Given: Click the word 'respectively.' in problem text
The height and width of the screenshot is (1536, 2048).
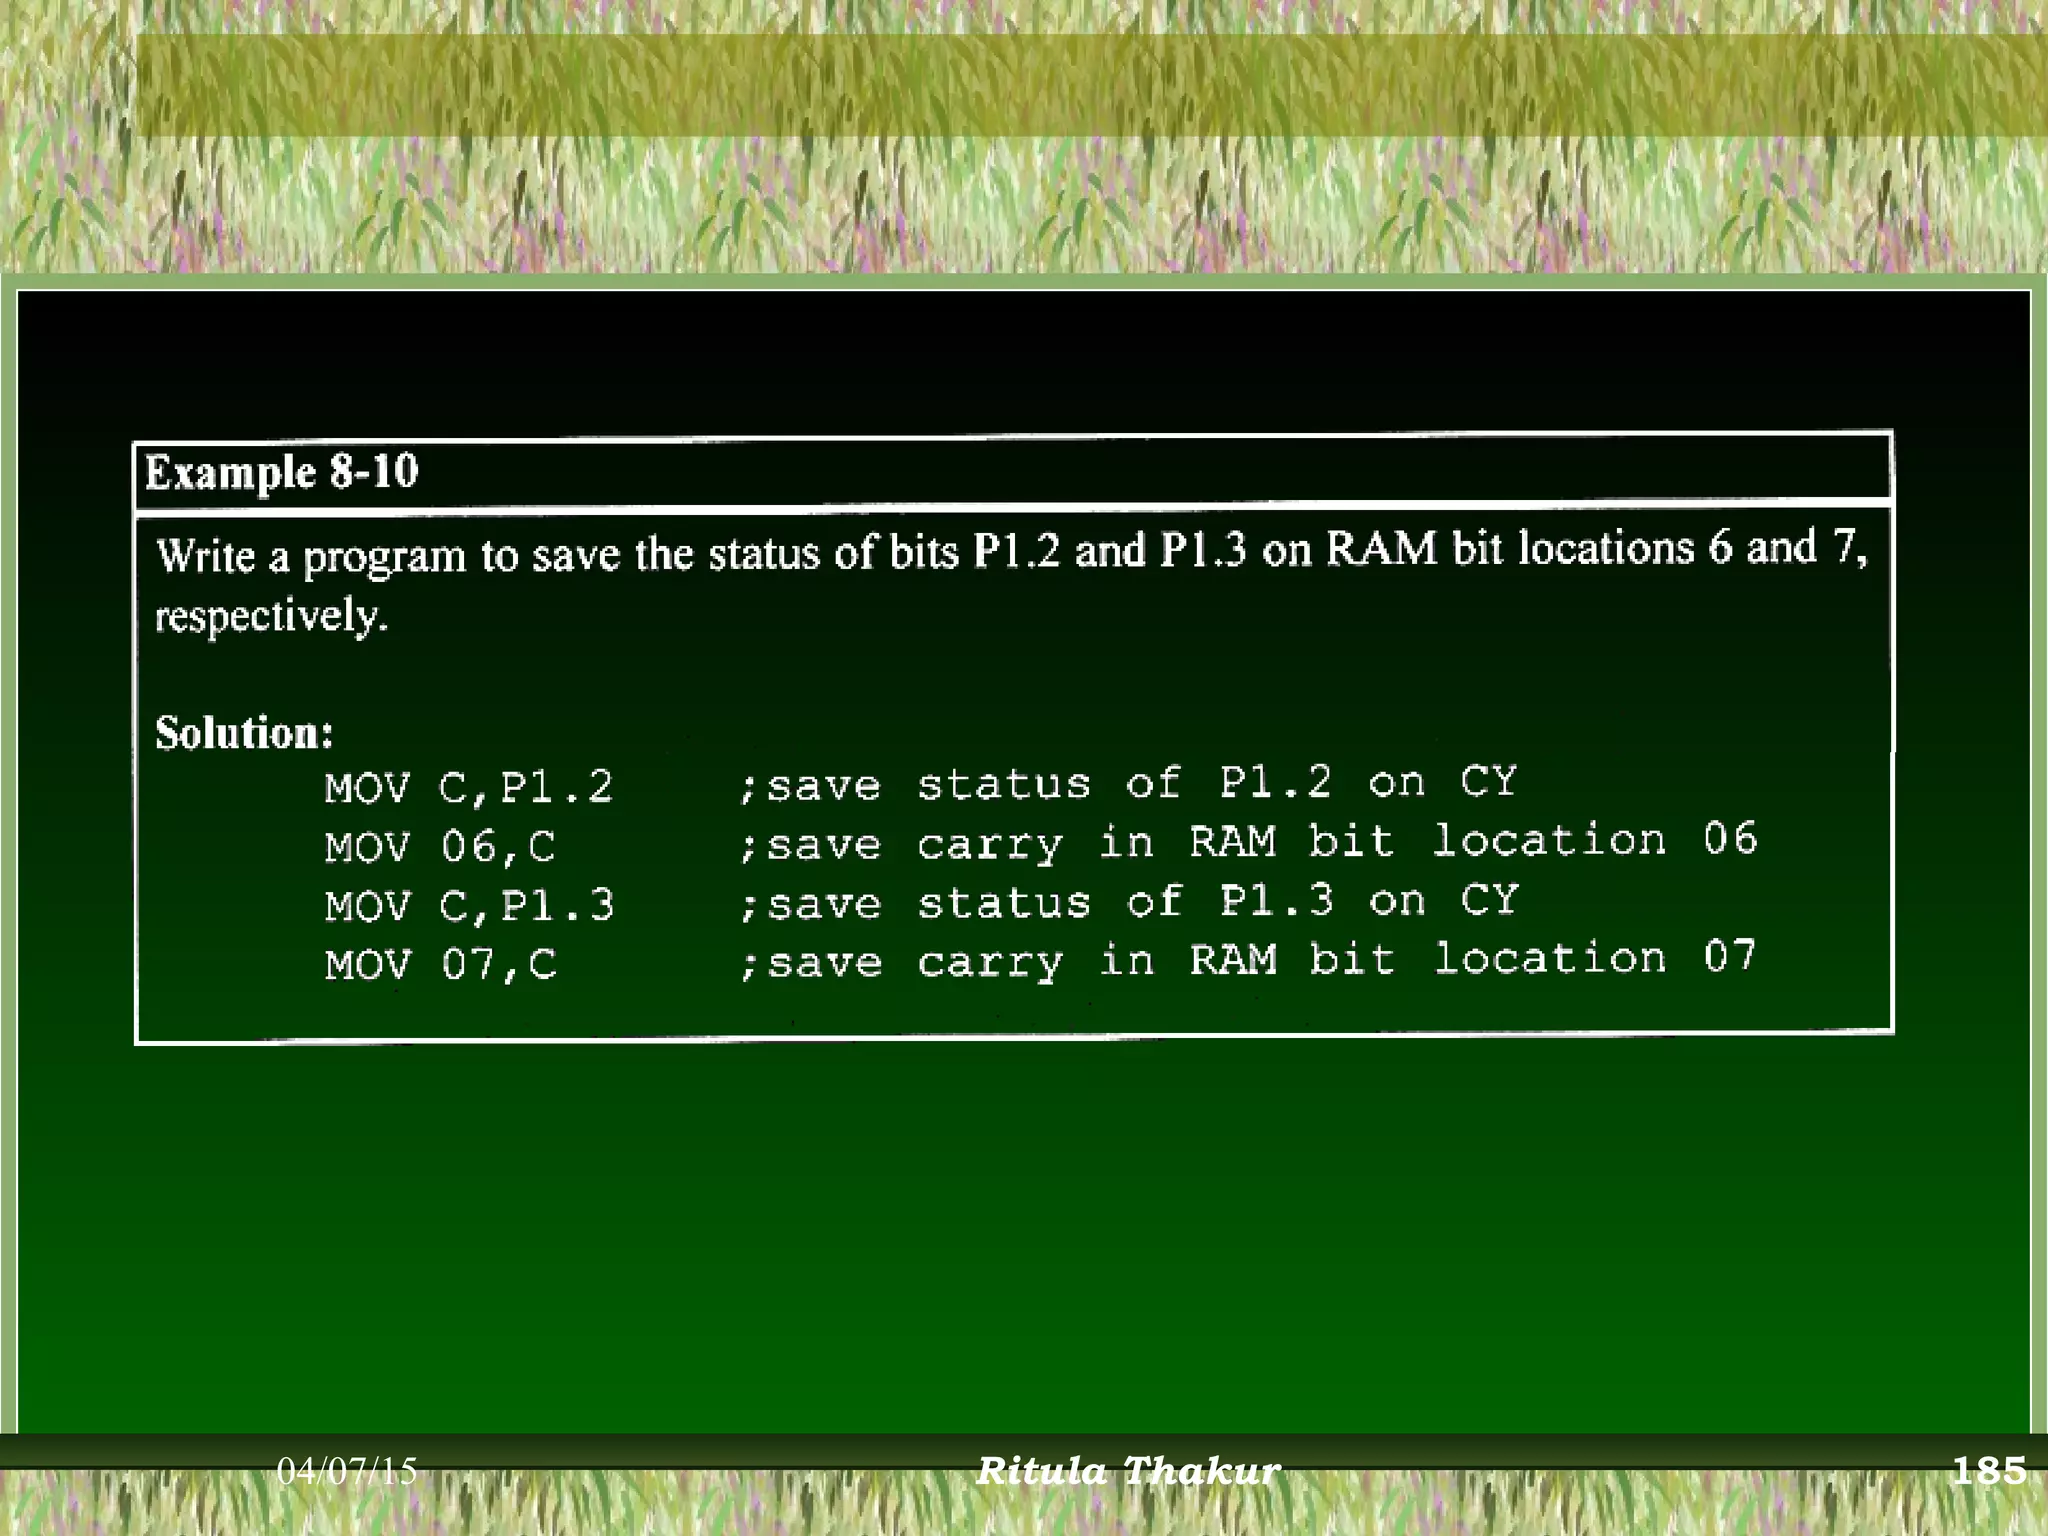Looking at the screenshot, I should pyautogui.click(x=270, y=616).
